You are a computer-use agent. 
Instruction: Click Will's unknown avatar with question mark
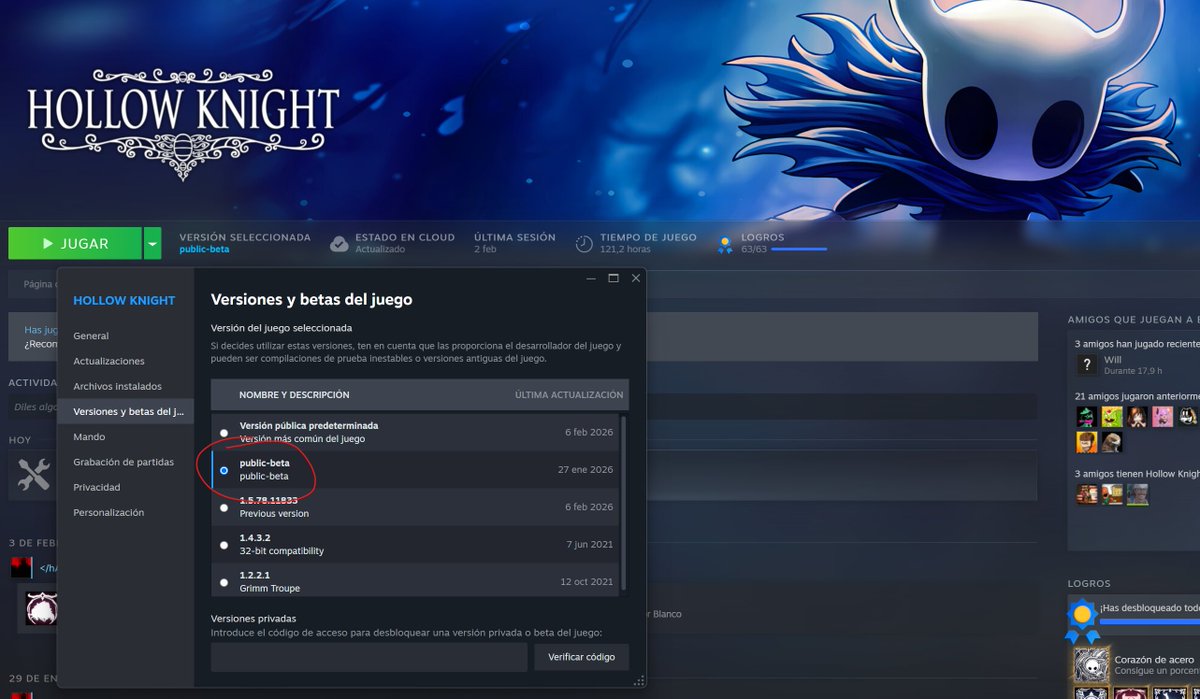point(1086,365)
